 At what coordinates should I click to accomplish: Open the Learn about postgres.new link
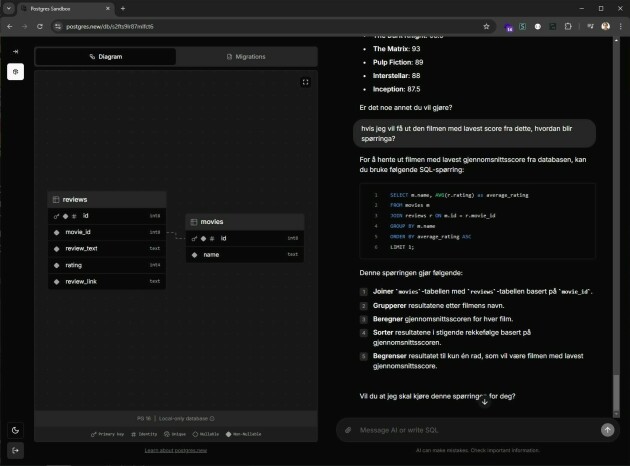(x=176, y=450)
